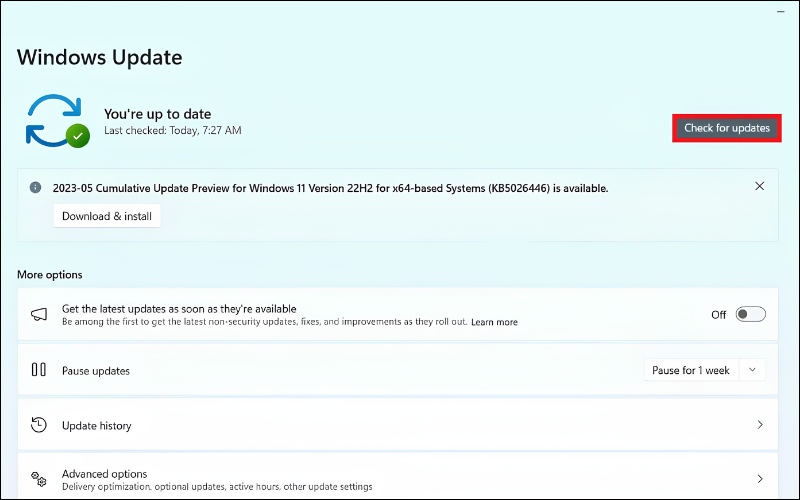Open the Learn more link
The height and width of the screenshot is (500, 800).
click(494, 322)
